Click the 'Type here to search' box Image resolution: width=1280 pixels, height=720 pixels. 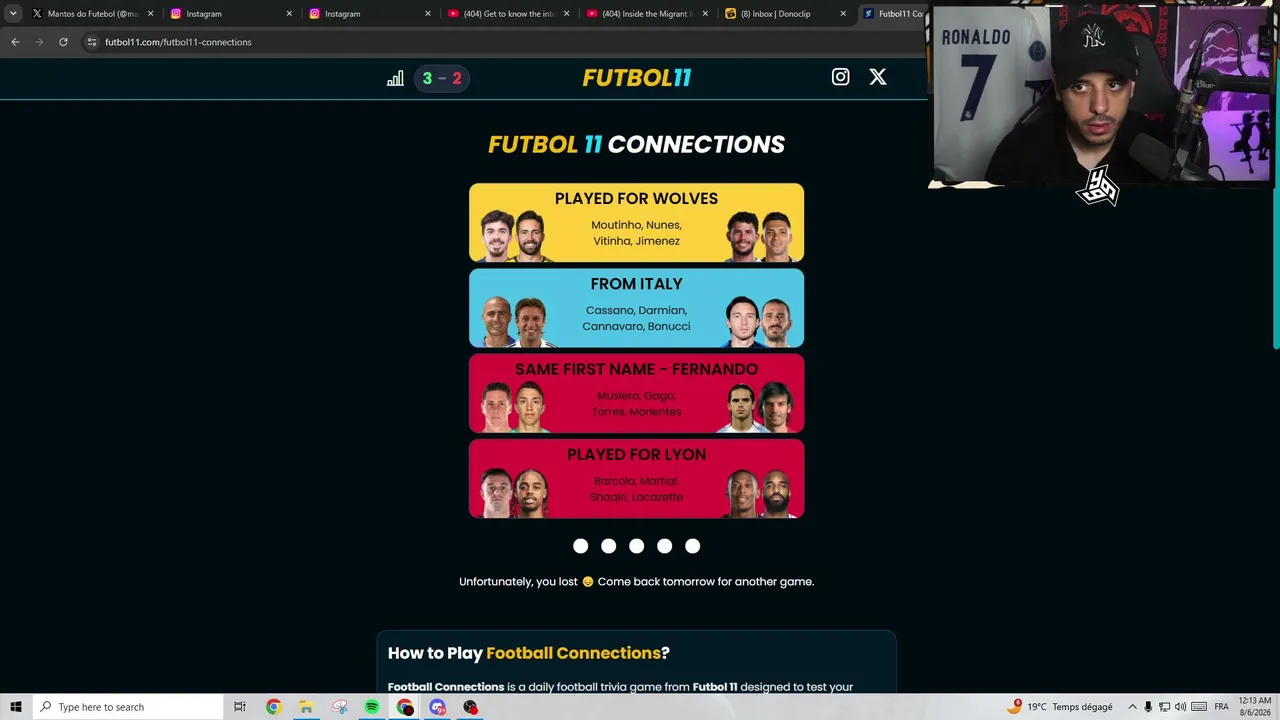tap(127, 707)
